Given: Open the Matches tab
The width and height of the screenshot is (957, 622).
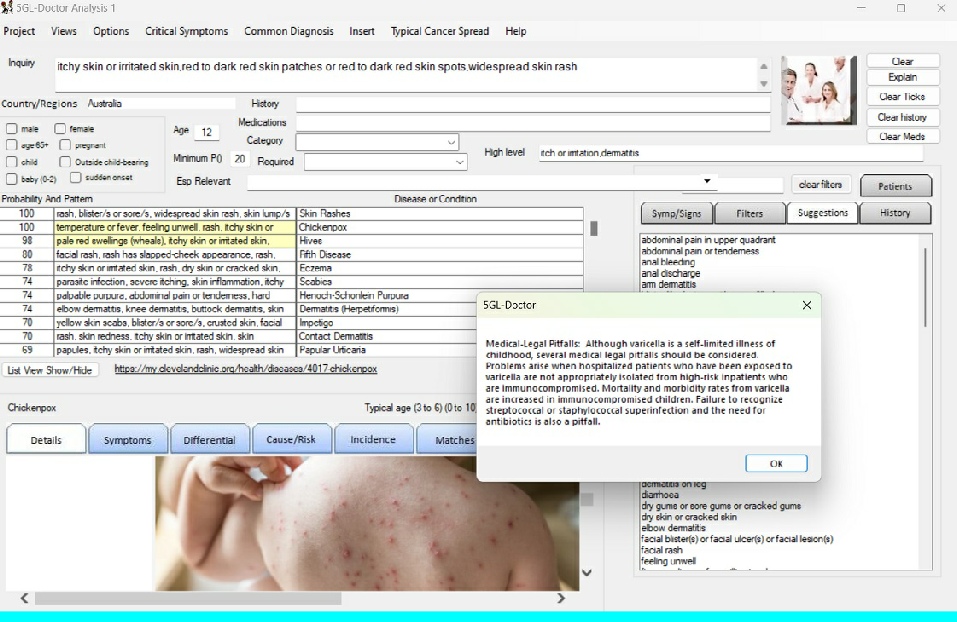Looking at the screenshot, I should click(446, 439).
